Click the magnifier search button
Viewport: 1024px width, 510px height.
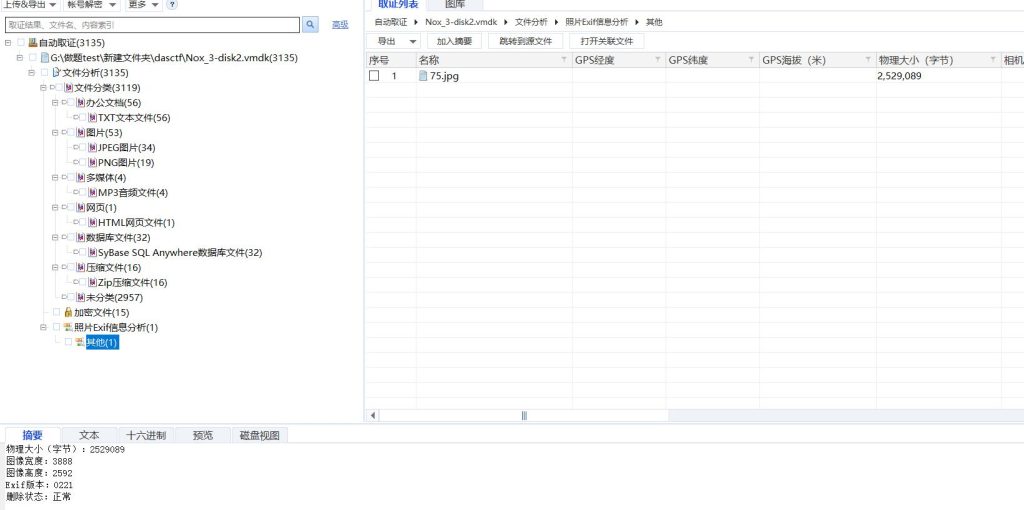coord(310,24)
